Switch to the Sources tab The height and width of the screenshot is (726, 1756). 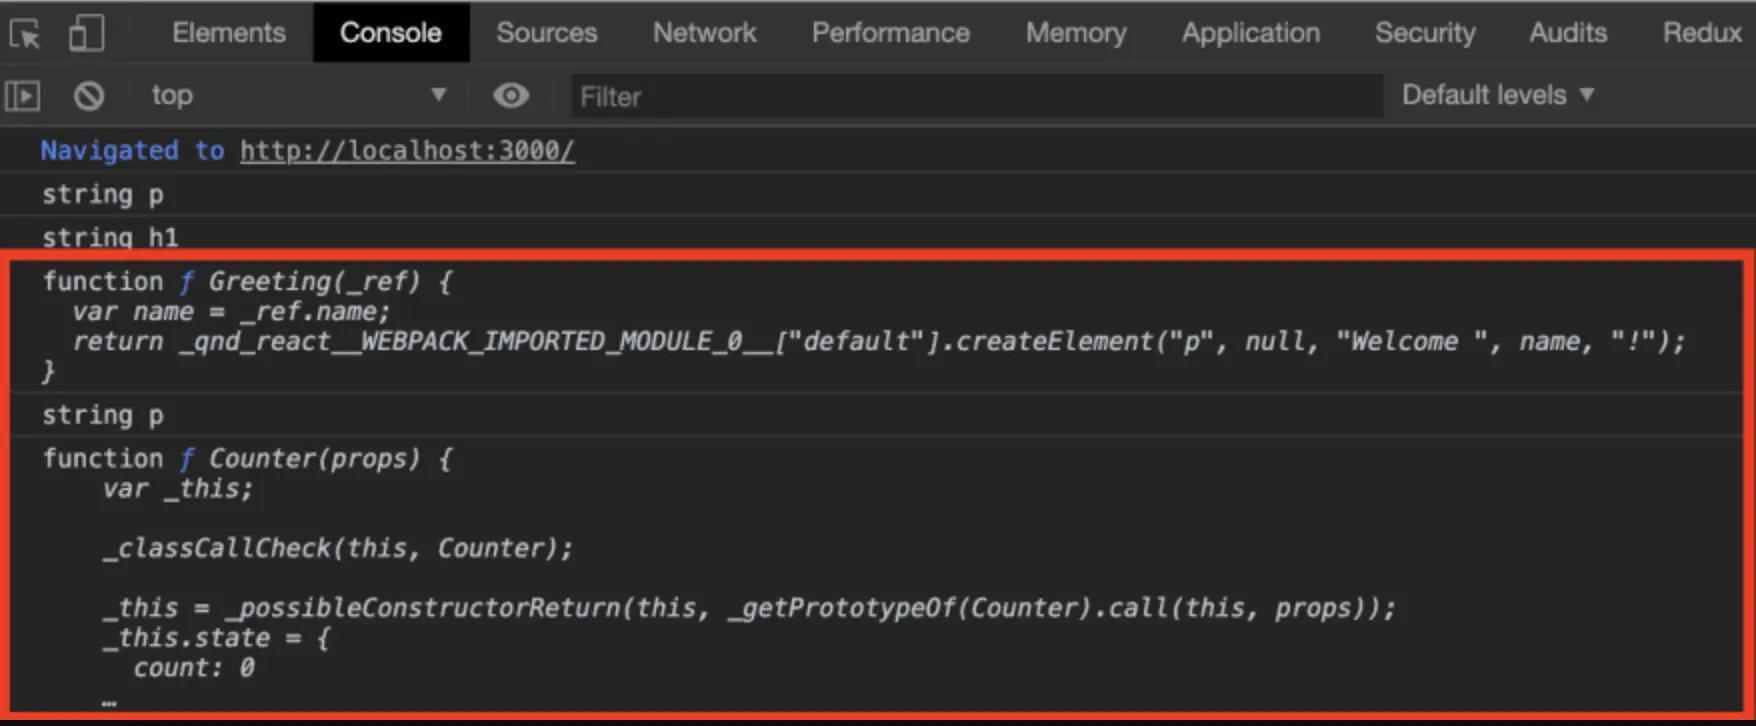pyautogui.click(x=546, y=32)
